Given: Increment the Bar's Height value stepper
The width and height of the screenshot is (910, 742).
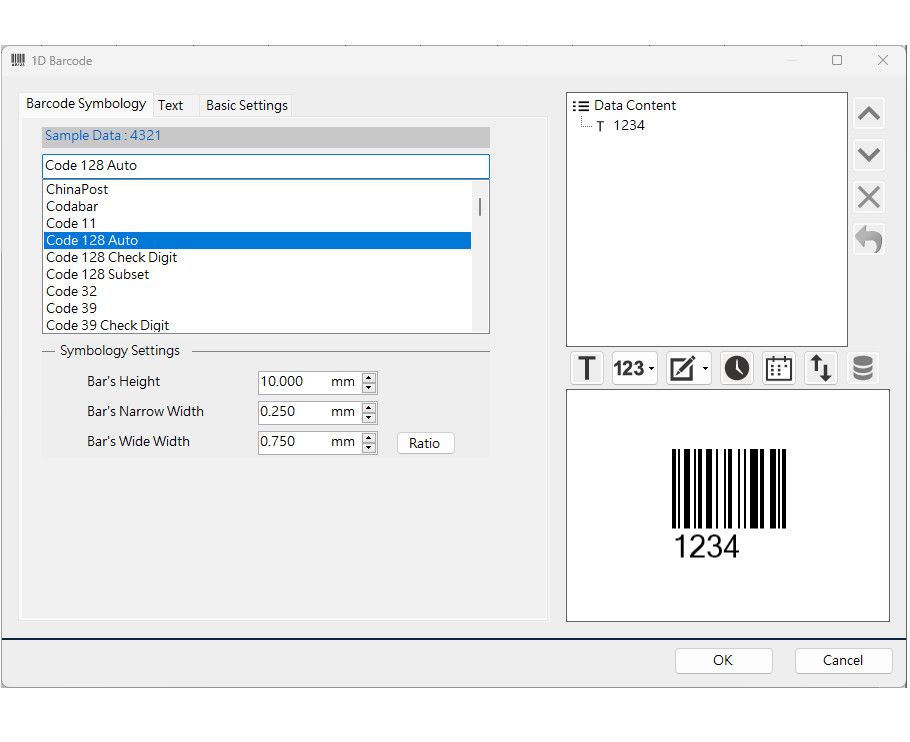Looking at the screenshot, I should pos(368,377).
